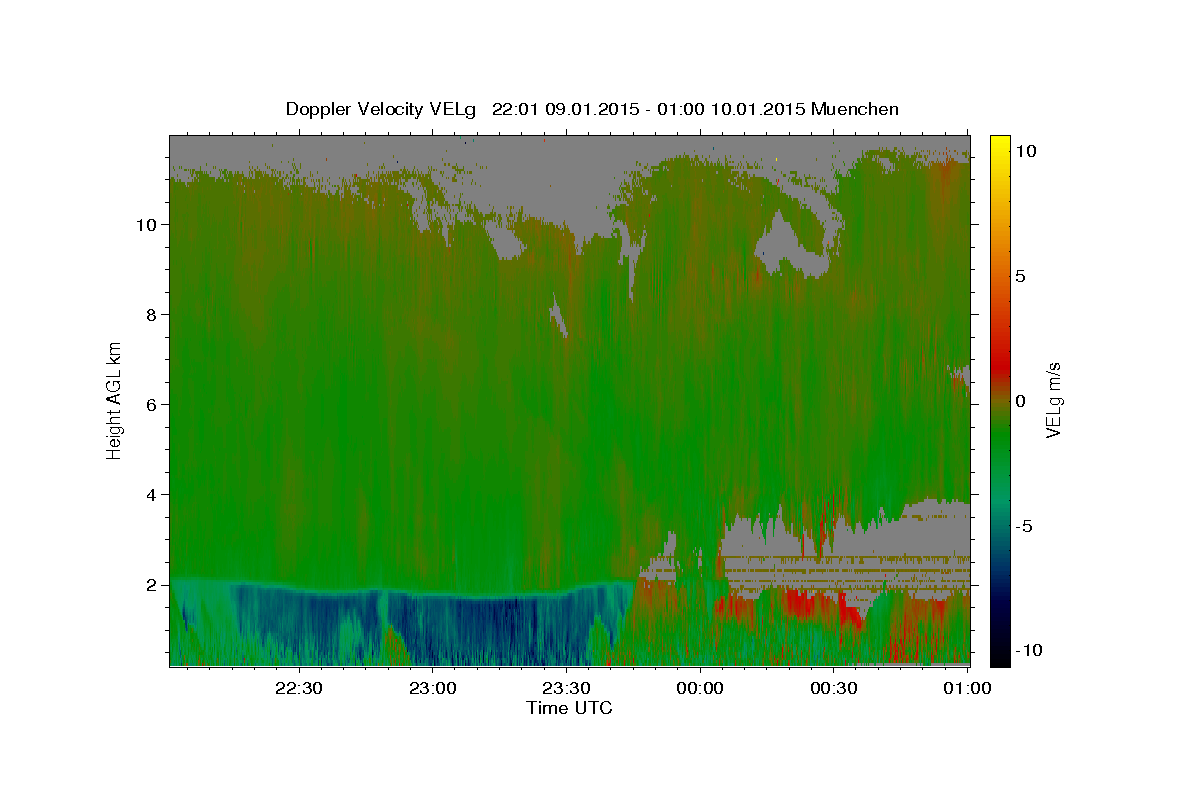Click the colorbar value 10 label
This screenshot has height=800, width=1200.
pos(1025,151)
